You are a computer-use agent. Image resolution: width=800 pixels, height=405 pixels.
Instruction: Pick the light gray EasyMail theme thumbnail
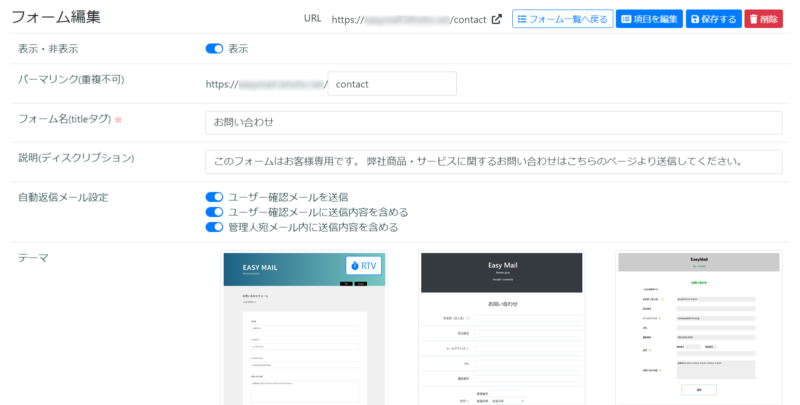pos(698,328)
